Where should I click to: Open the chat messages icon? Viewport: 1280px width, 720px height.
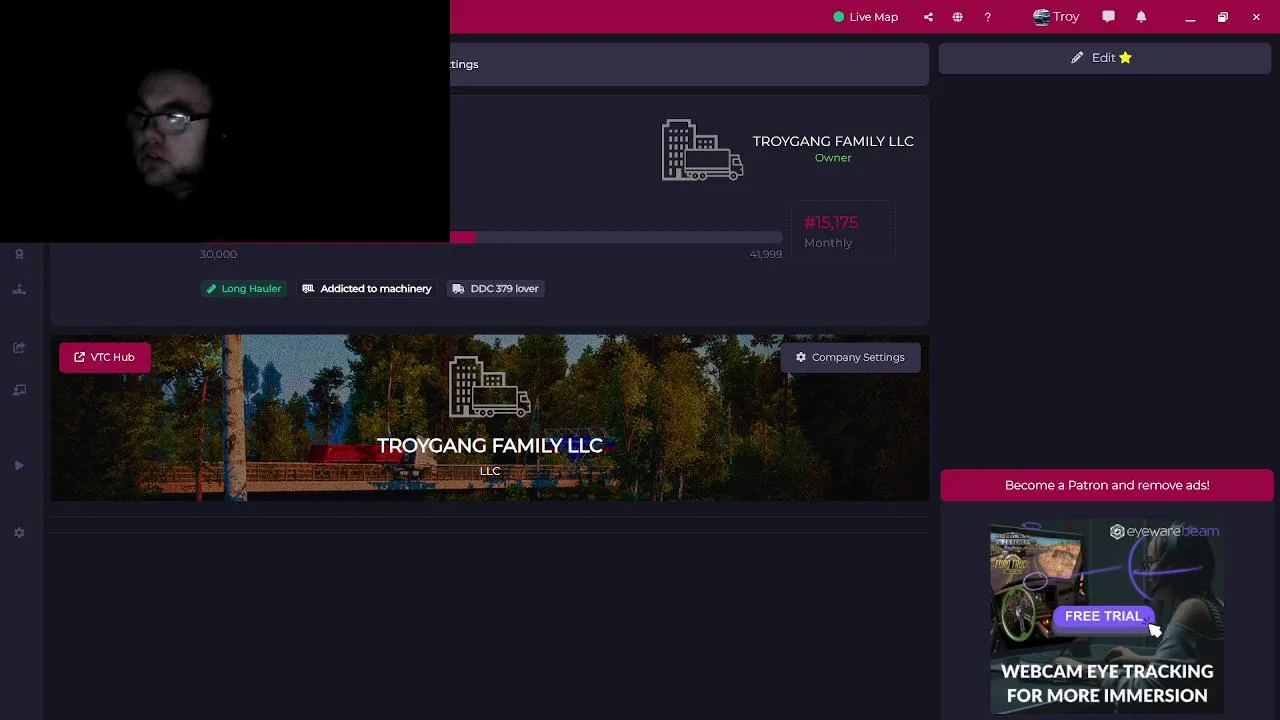tap(1108, 17)
